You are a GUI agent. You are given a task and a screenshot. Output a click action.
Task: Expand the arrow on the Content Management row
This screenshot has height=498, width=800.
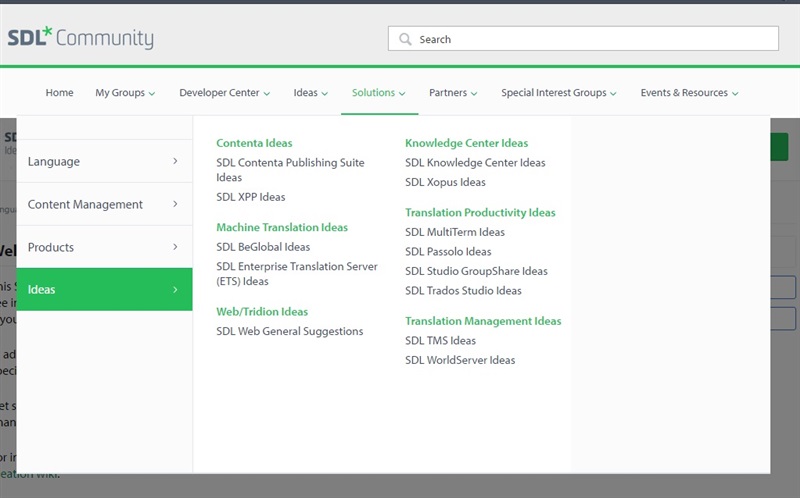coord(175,204)
